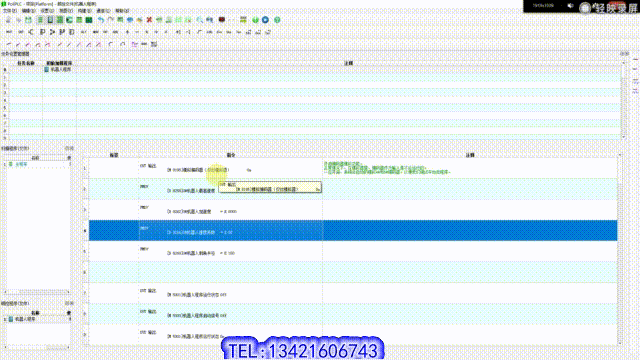Click down arrow of top task table scrollbar
The width and height of the screenshot is (640, 360).
[x=623, y=137]
